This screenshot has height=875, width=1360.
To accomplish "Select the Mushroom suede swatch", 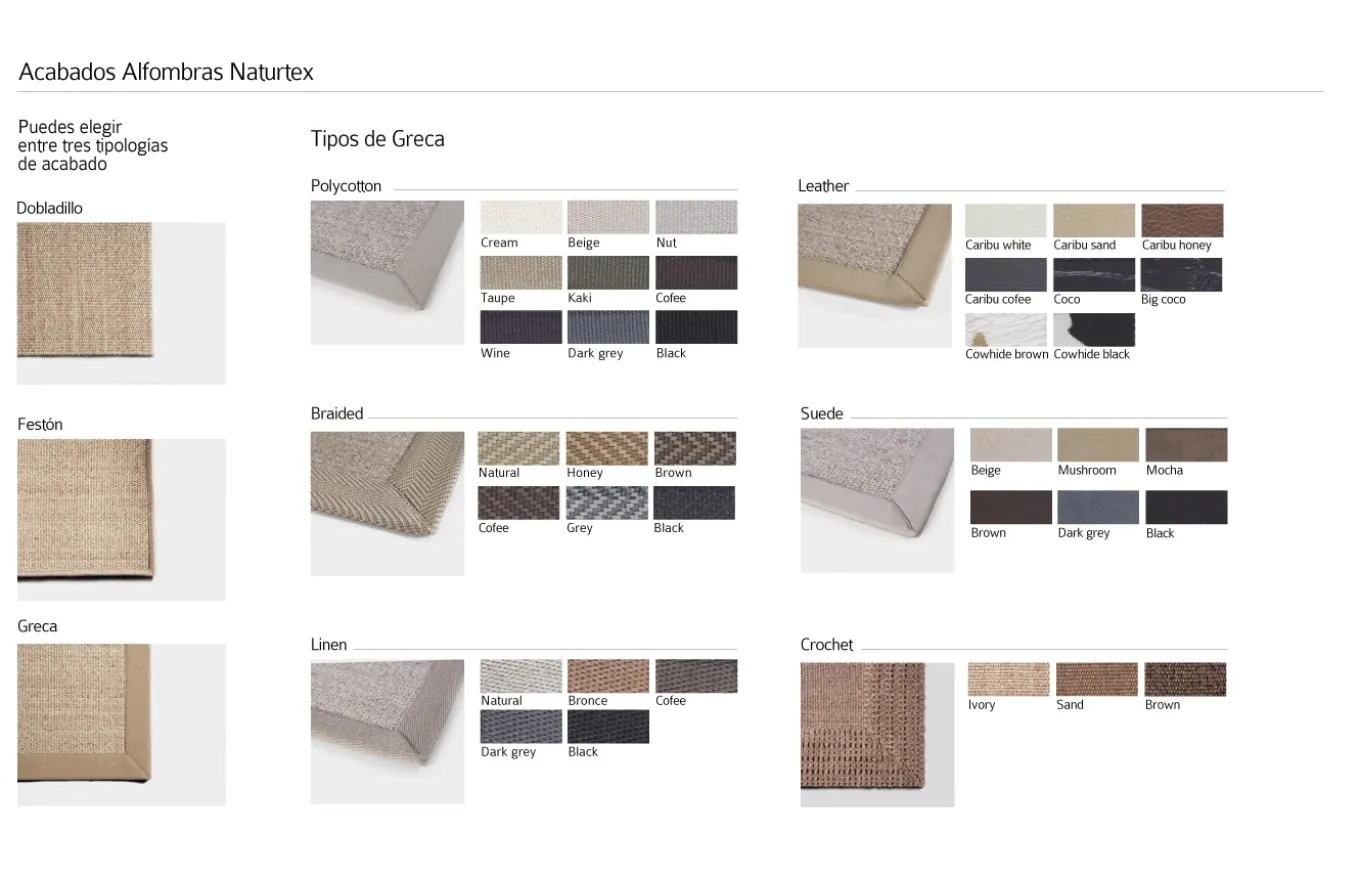I will [1098, 445].
